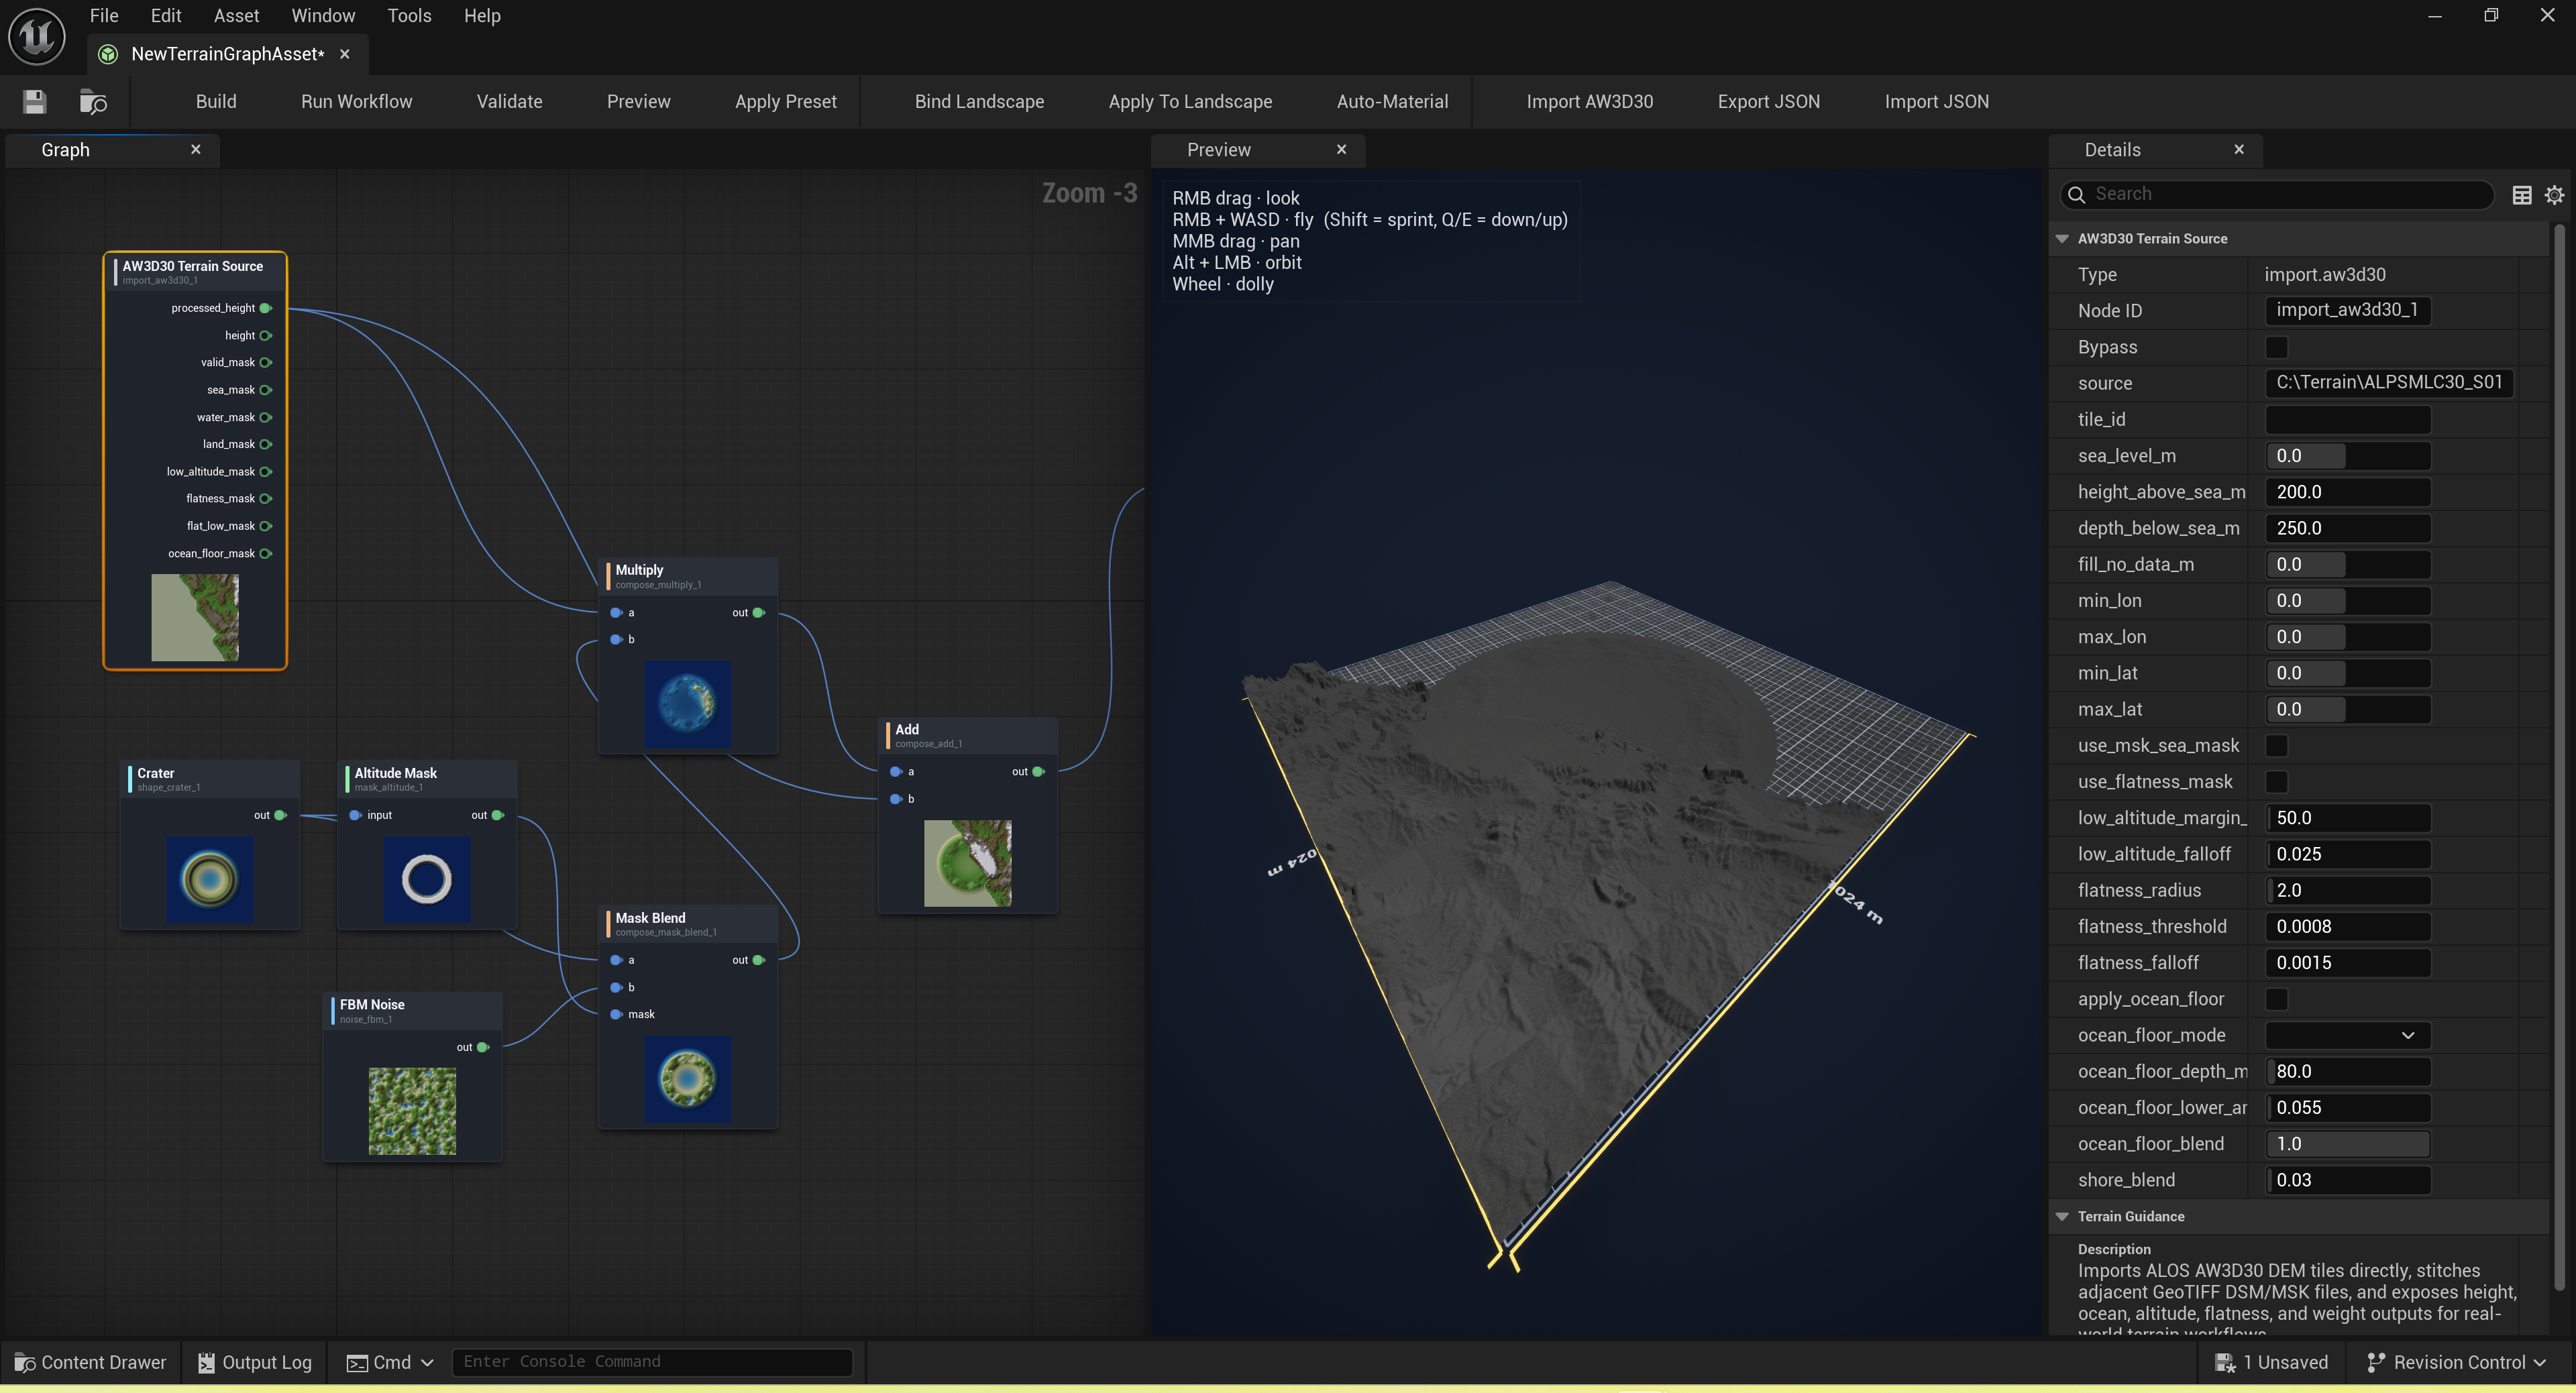This screenshot has width=2576, height=1393.
Task: Open the Window menu
Action: (323, 16)
